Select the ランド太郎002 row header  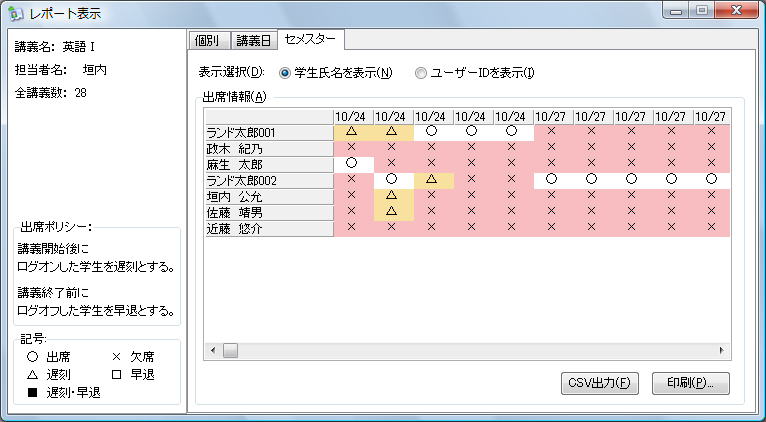tap(269, 181)
